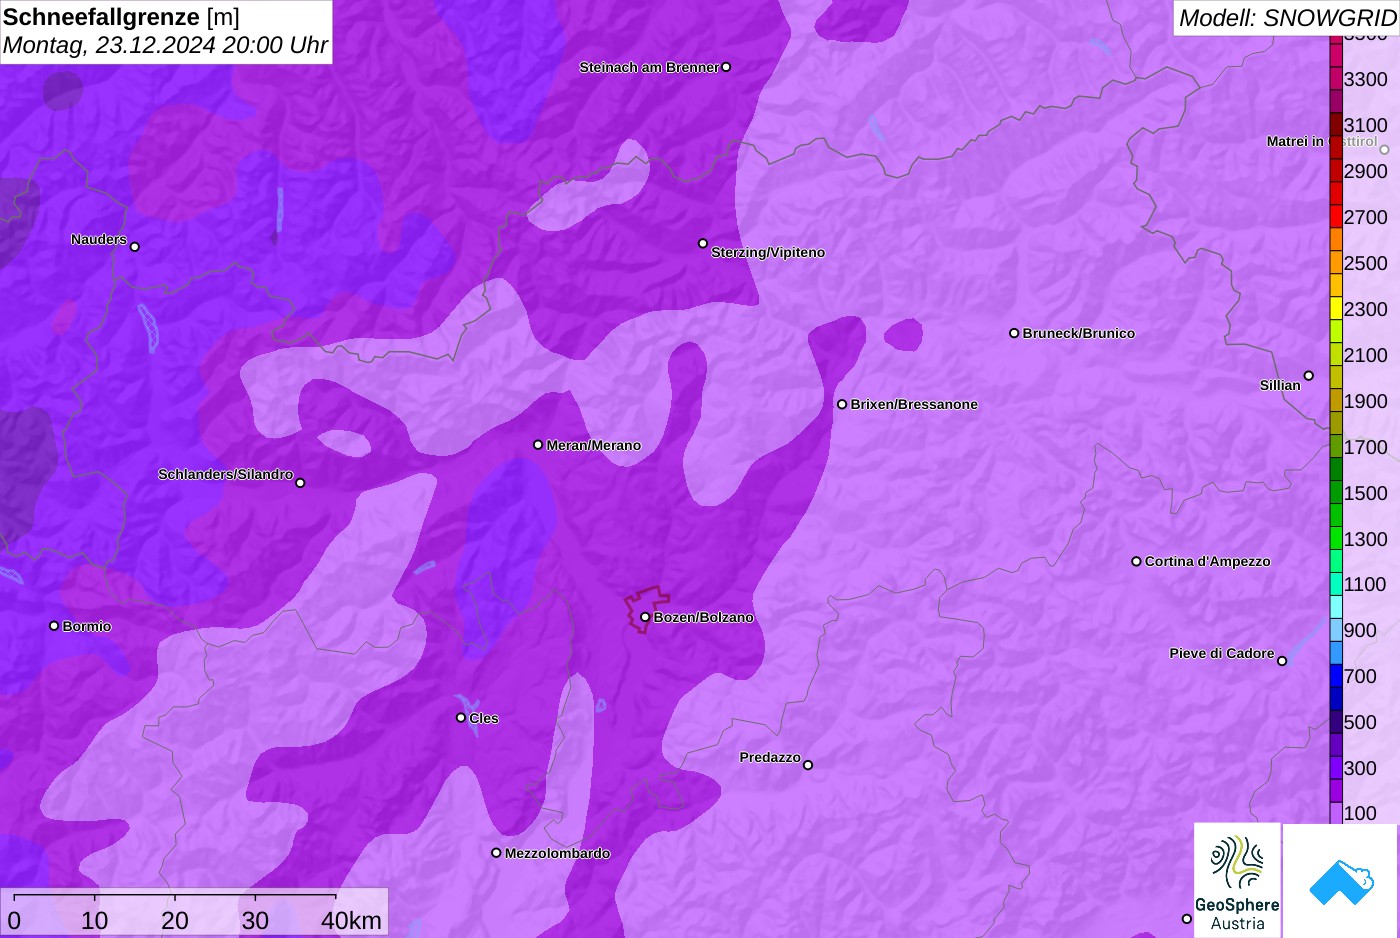Image resolution: width=1400 pixels, height=938 pixels.
Task: Select the Nauders location marker
Action: click(135, 246)
